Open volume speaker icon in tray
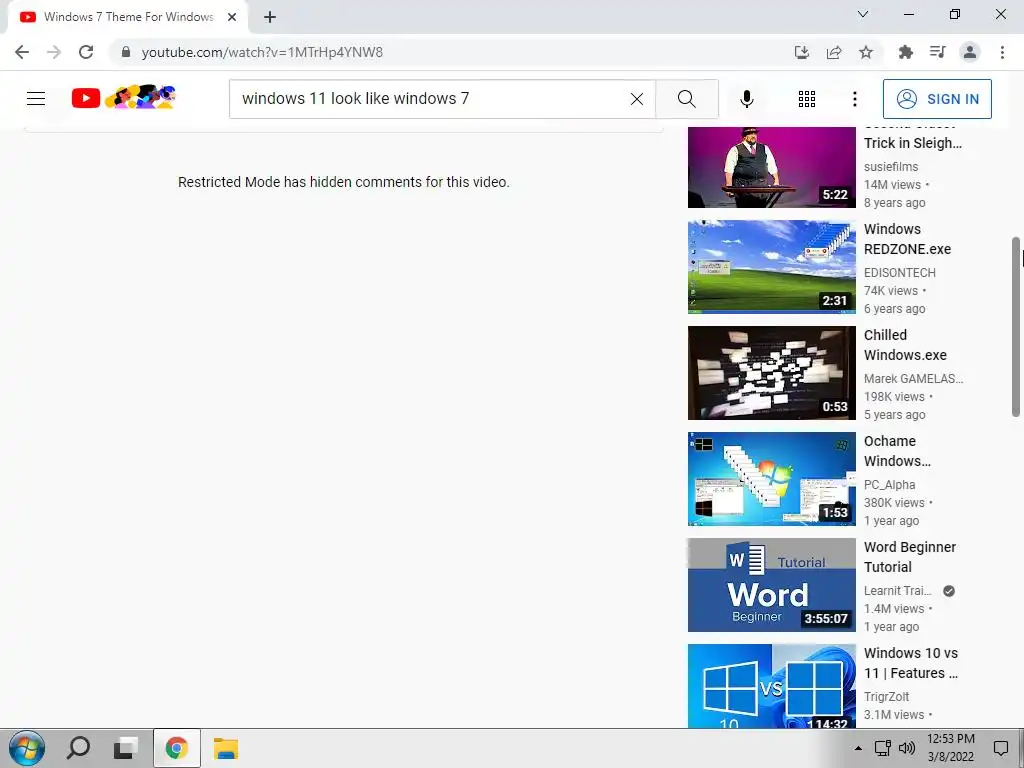Screen dimensions: 1024x768 pos(906,748)
